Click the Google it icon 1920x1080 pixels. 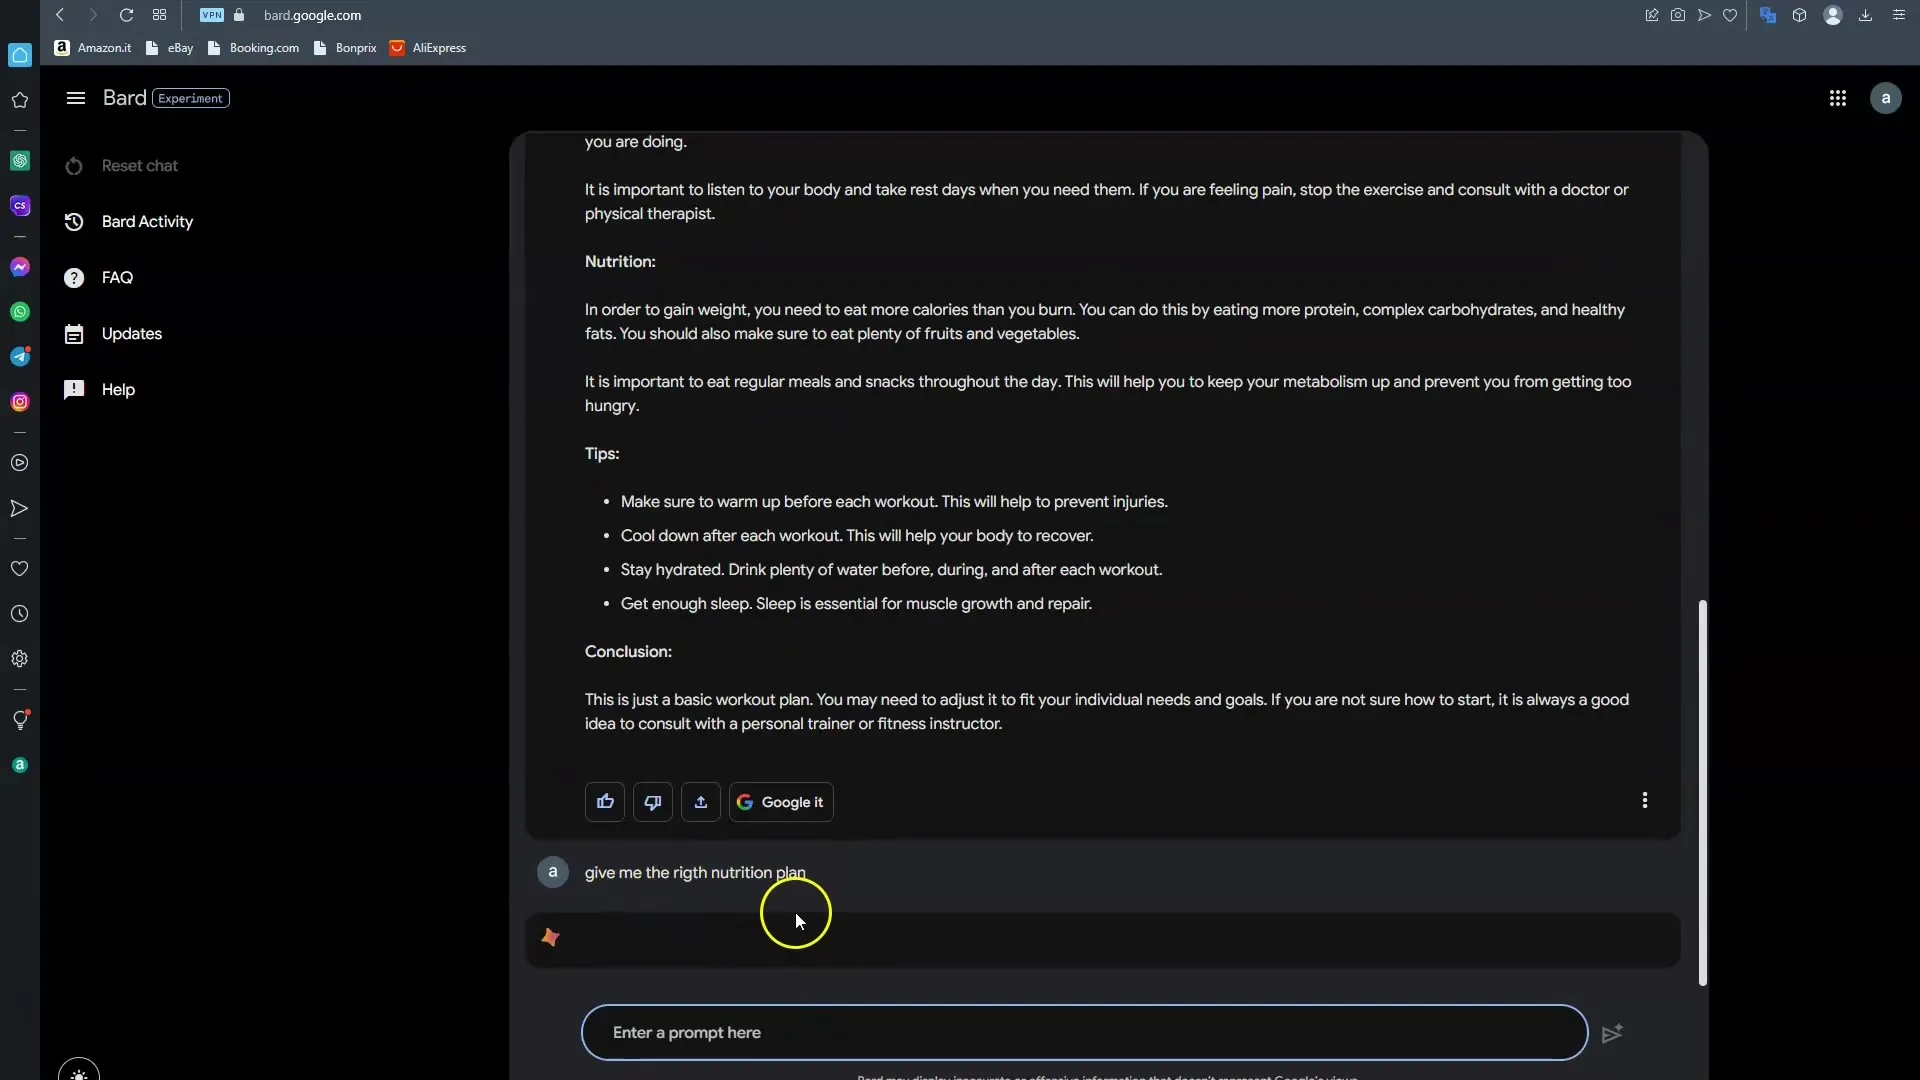point(778,802)
